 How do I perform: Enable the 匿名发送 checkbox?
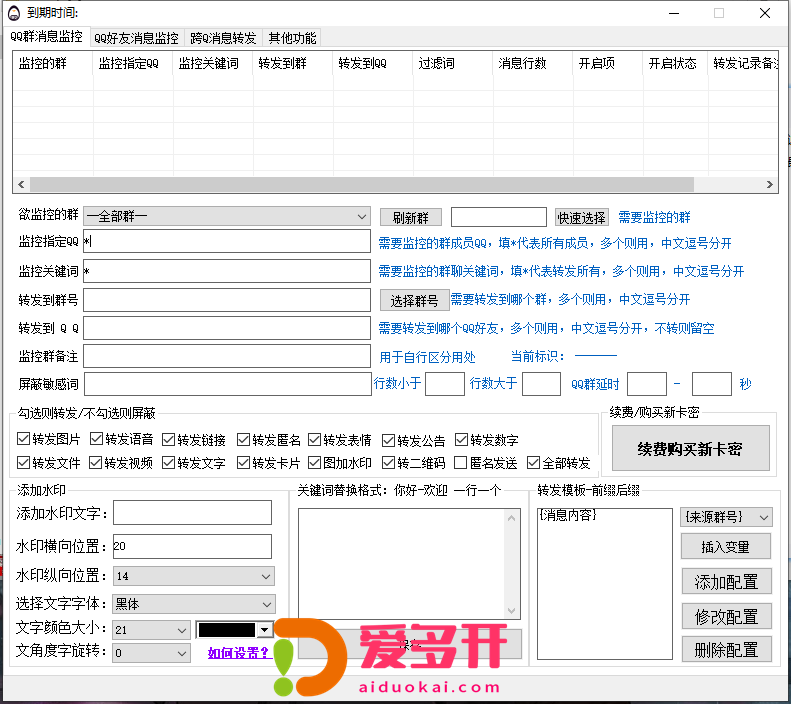[460, 462]
